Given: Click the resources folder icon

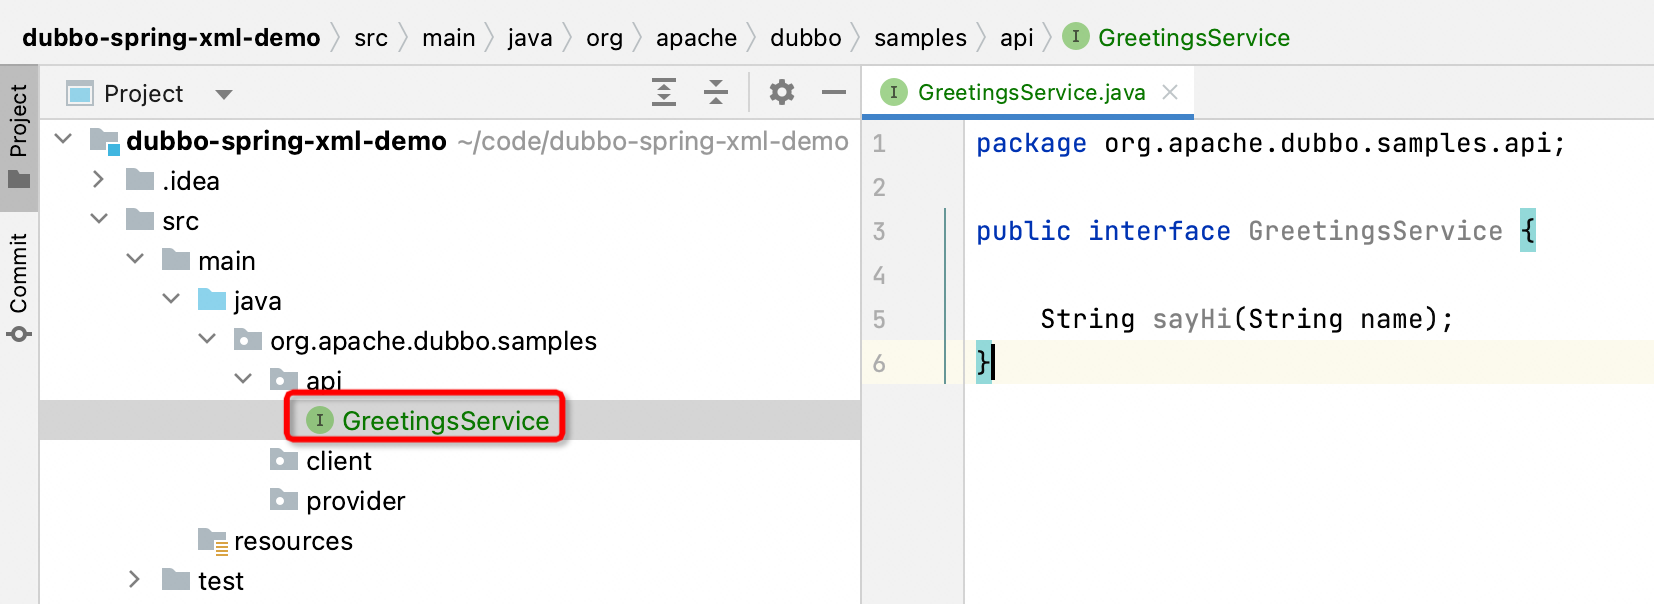Looking at the screenshot, I should (x=212, y=541).
